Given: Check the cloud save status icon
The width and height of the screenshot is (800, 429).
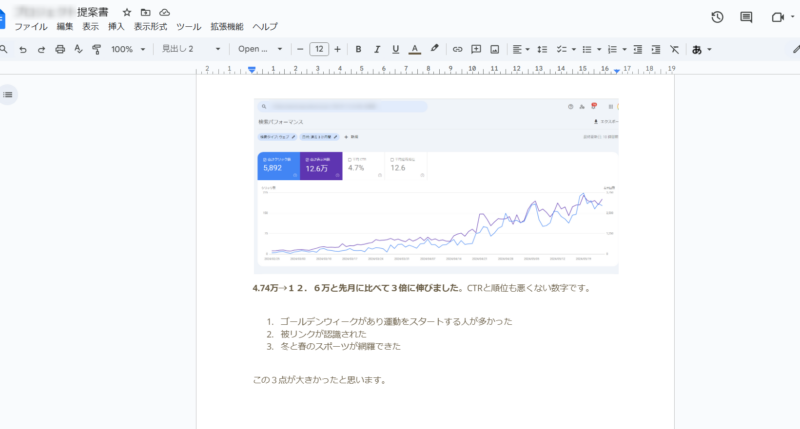Looking at the screenshot, I should pos(164,12).
